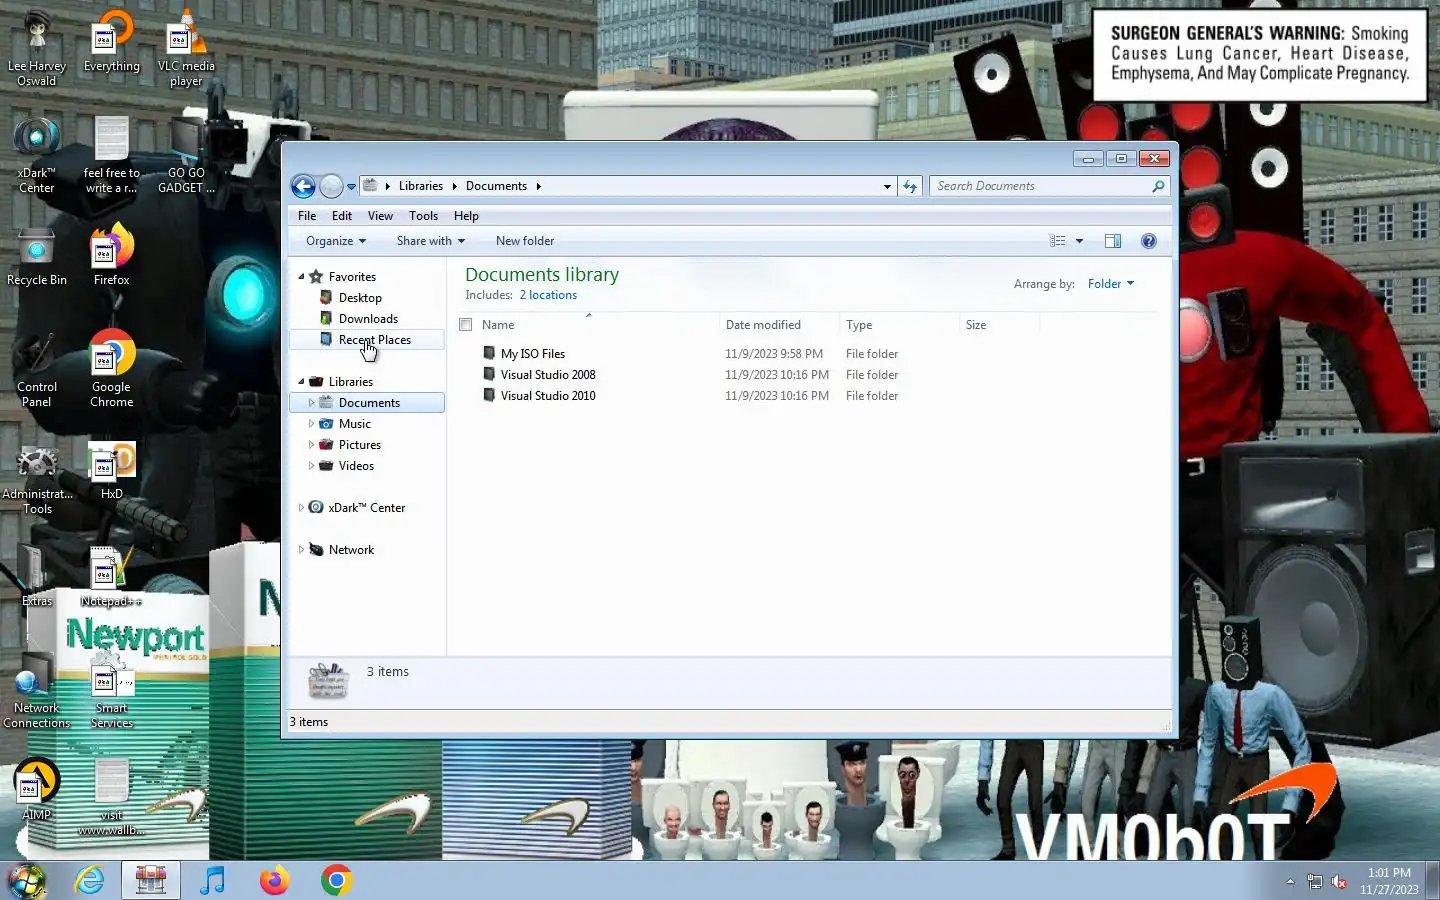Image resolution: width=1440 pixels, height=900 pixels.
Task: Open Recycle Bin on desktop
Action: pyautogui.click(x=37, y=256)
